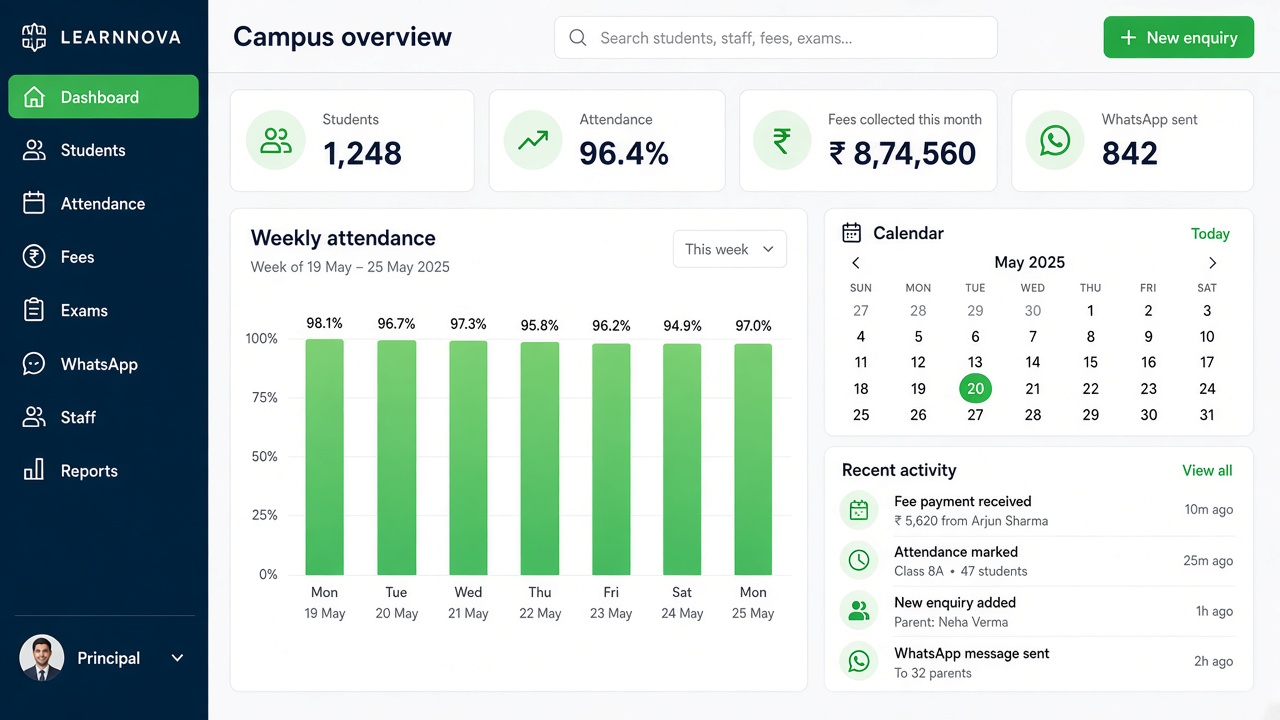The height and width of the screenshot is (720, 1280).
Task: Click the Tue 20 May attendance bar
Action: [396, 458]
